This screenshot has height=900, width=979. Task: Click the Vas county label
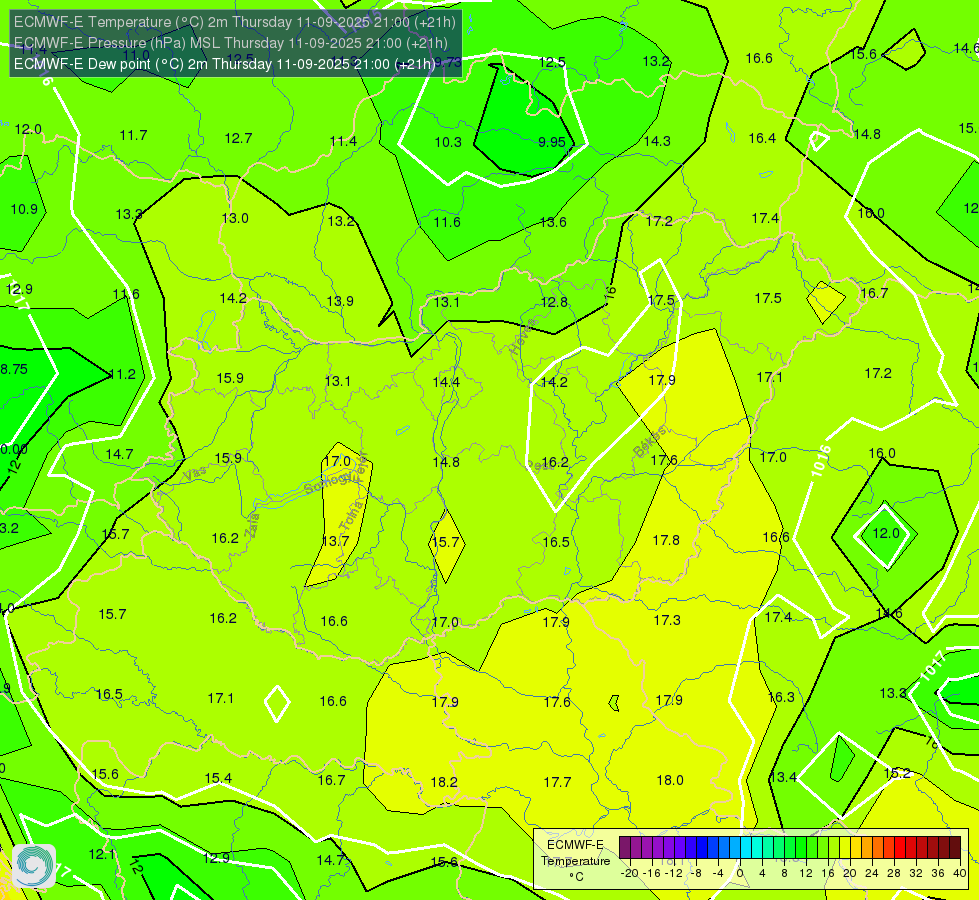click(194, 474)
